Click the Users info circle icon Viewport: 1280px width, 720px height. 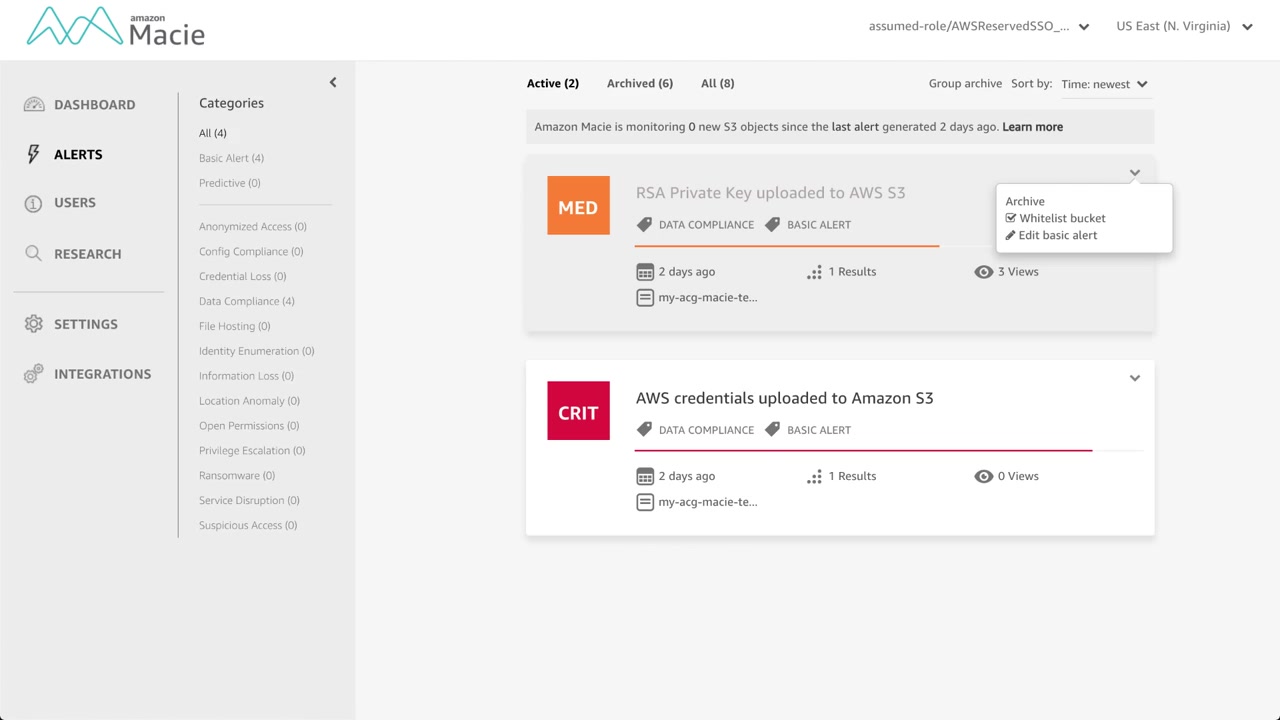pyautogui.click(x=34, y=203)
